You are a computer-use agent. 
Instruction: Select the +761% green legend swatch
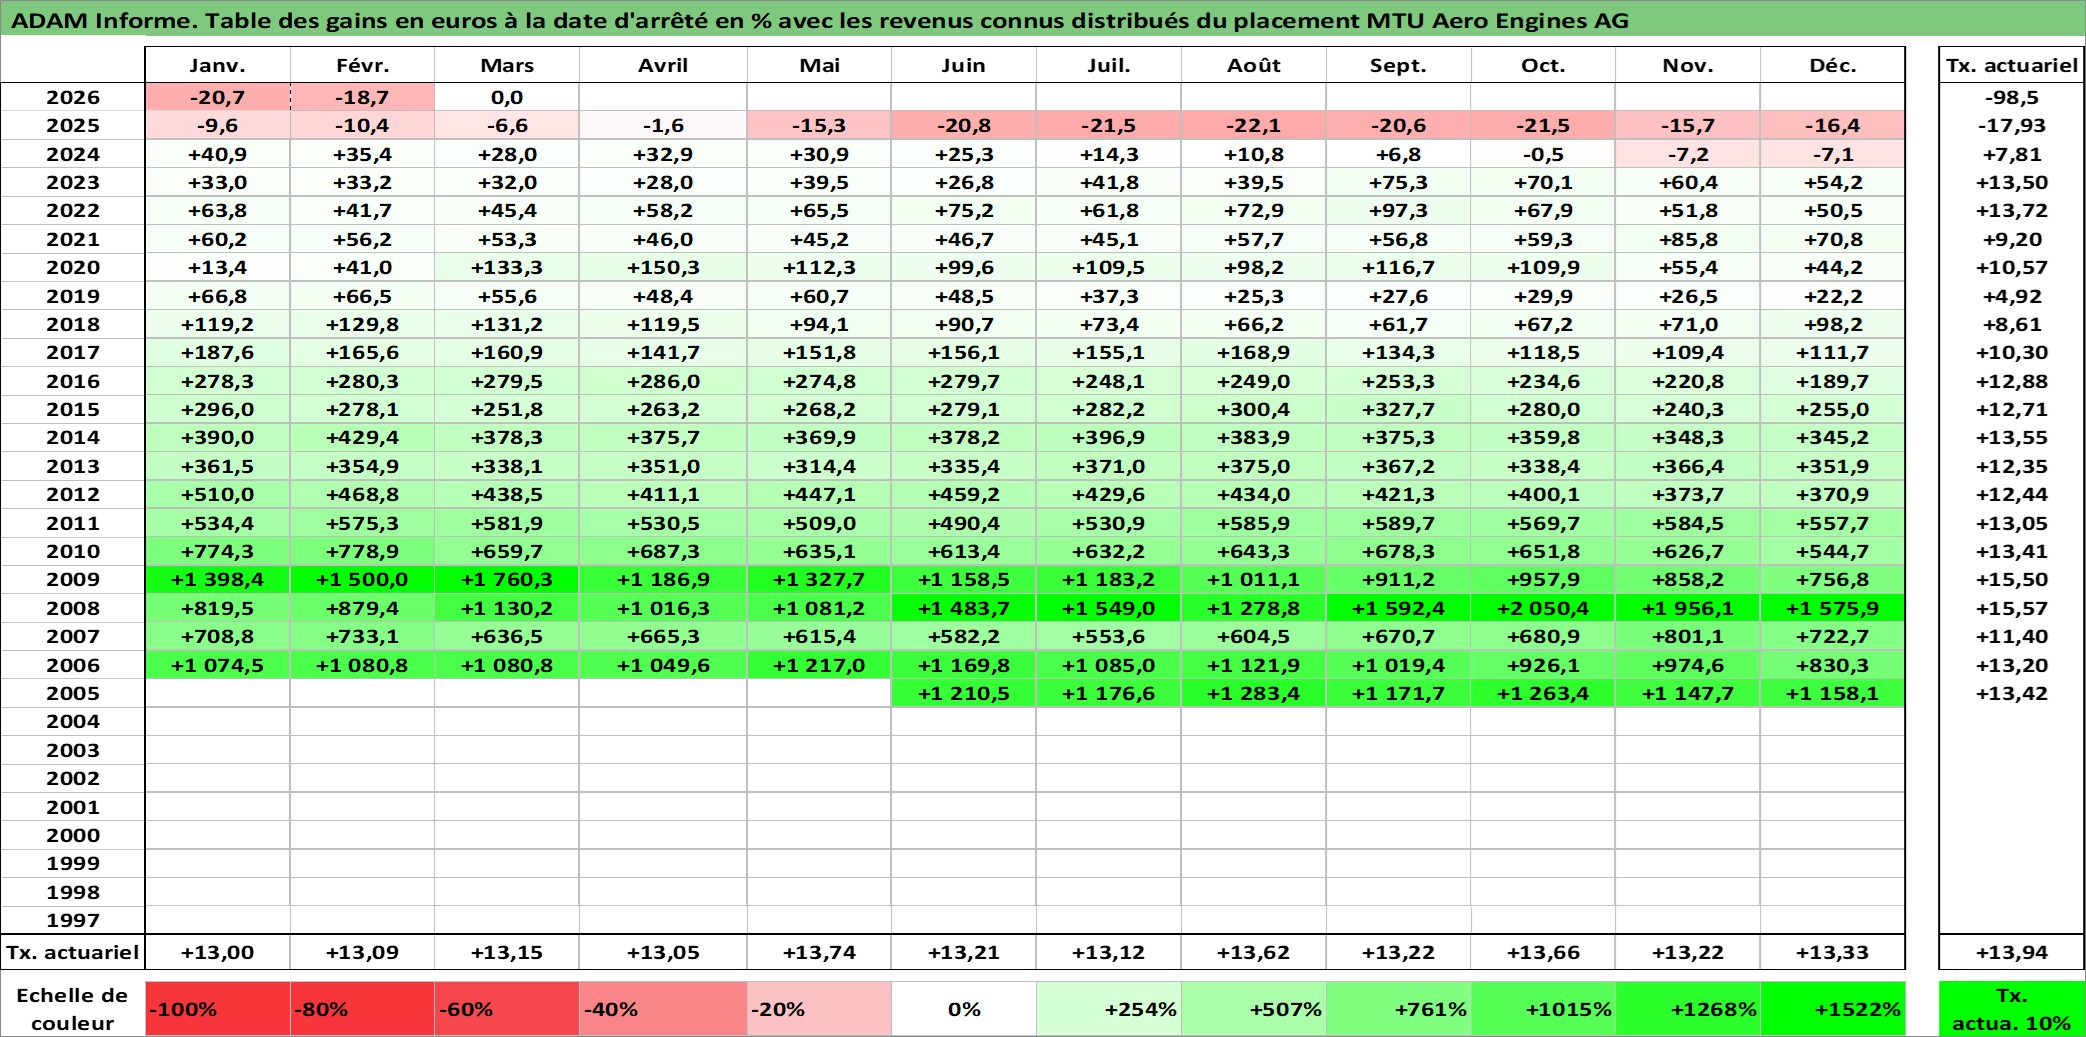(1399, 1009)
